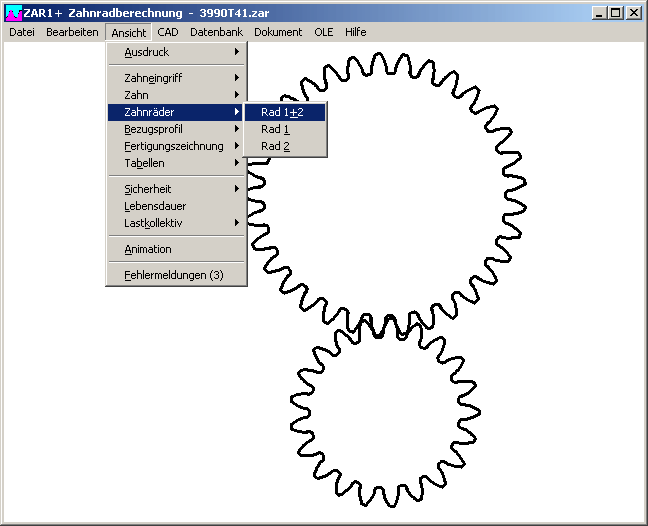Open the OLE menu
648x526 pixels.
[x=323, y=32]
